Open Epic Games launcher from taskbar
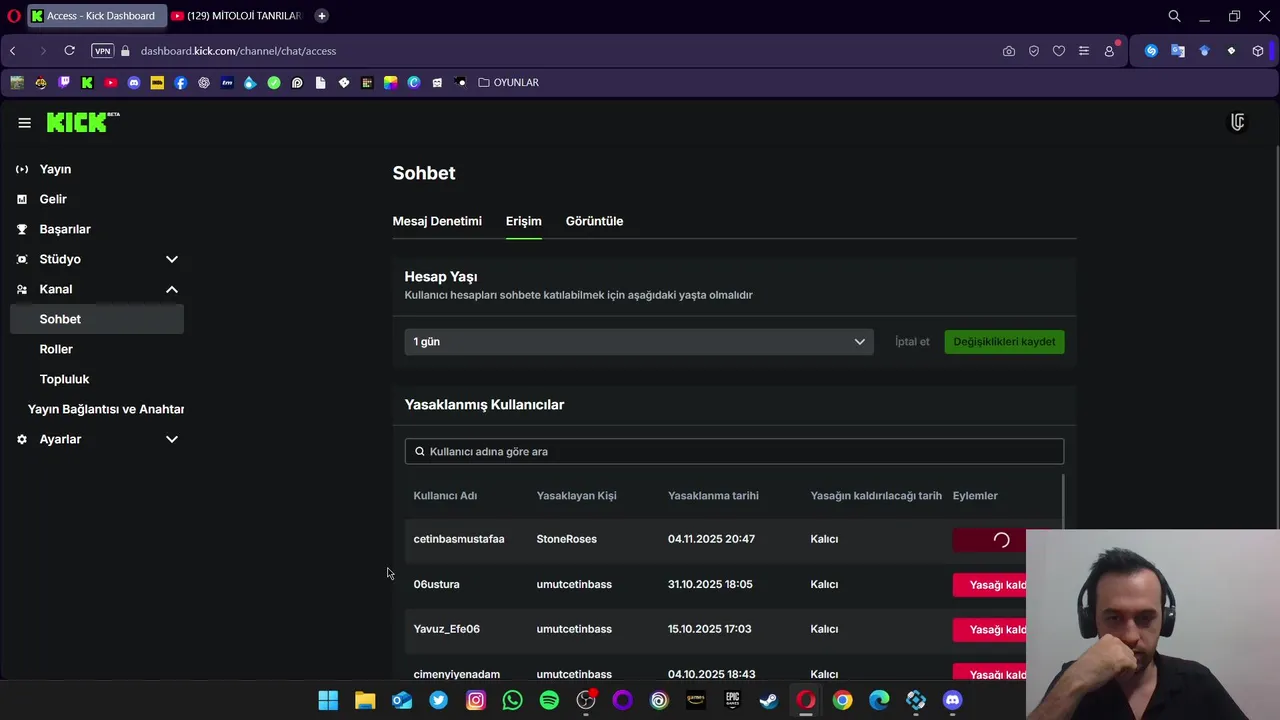 tap(732, 700)
